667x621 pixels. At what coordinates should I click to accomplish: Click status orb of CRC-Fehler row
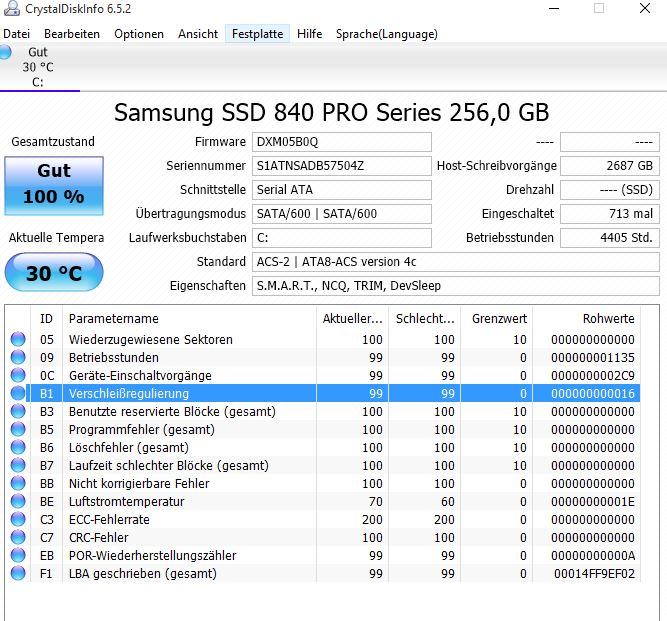[18, 537]
